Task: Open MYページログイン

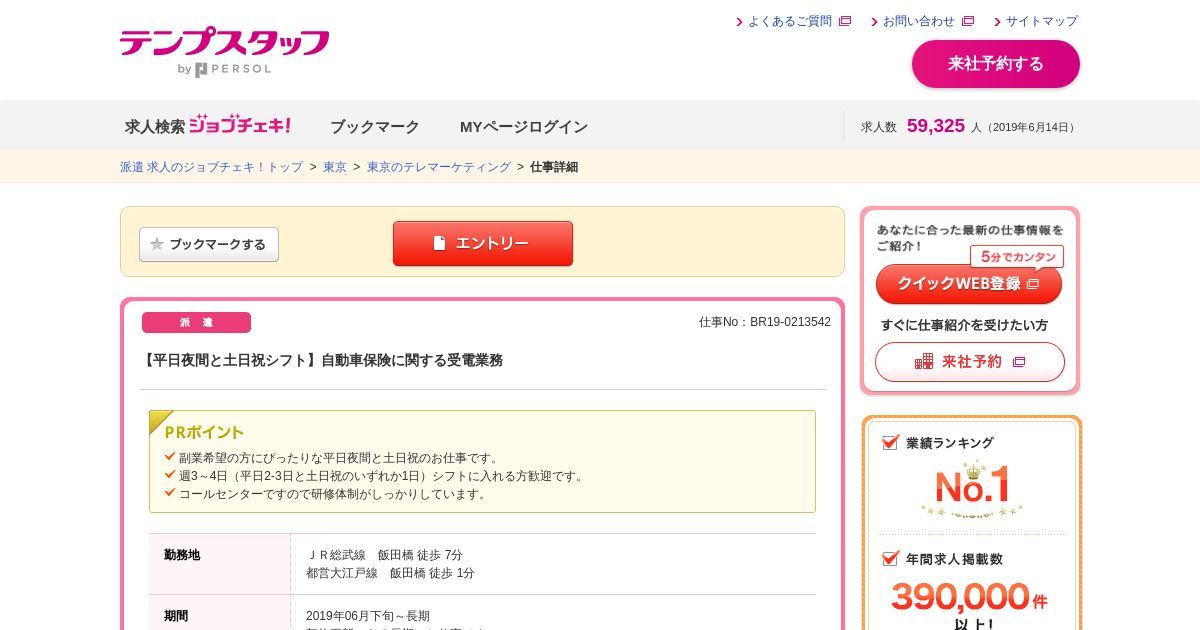Action: coord(524,127)
